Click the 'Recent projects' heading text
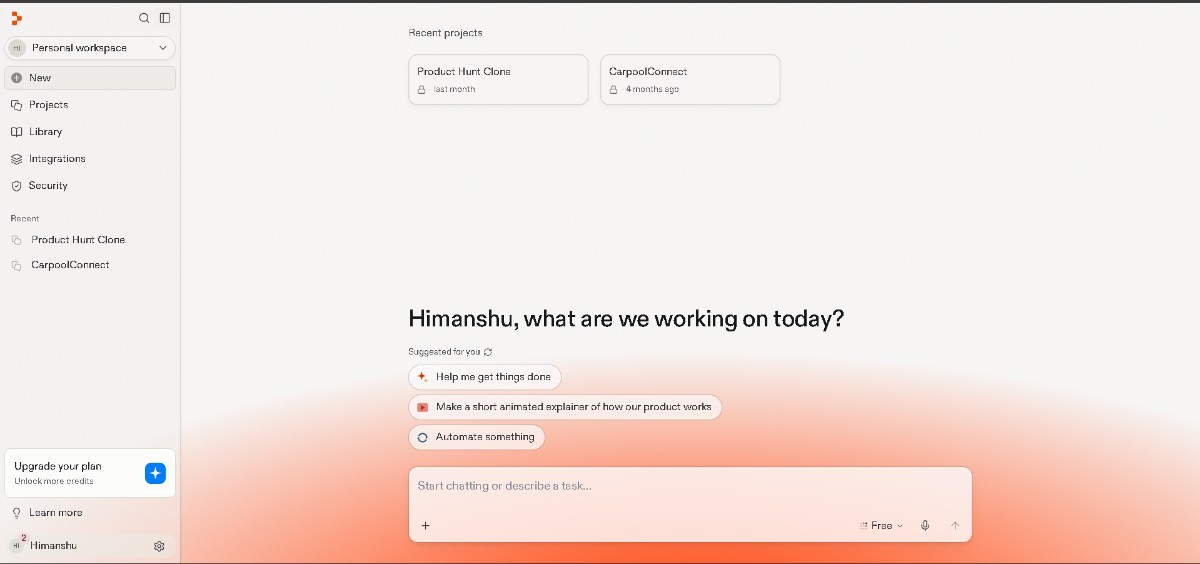The image size is (1200, 564). tap(445, 33)
